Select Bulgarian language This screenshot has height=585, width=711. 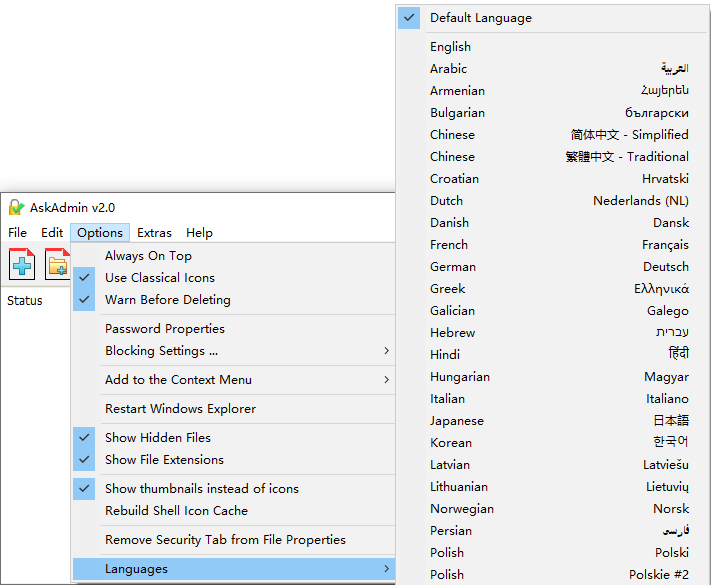coord(552,112)
